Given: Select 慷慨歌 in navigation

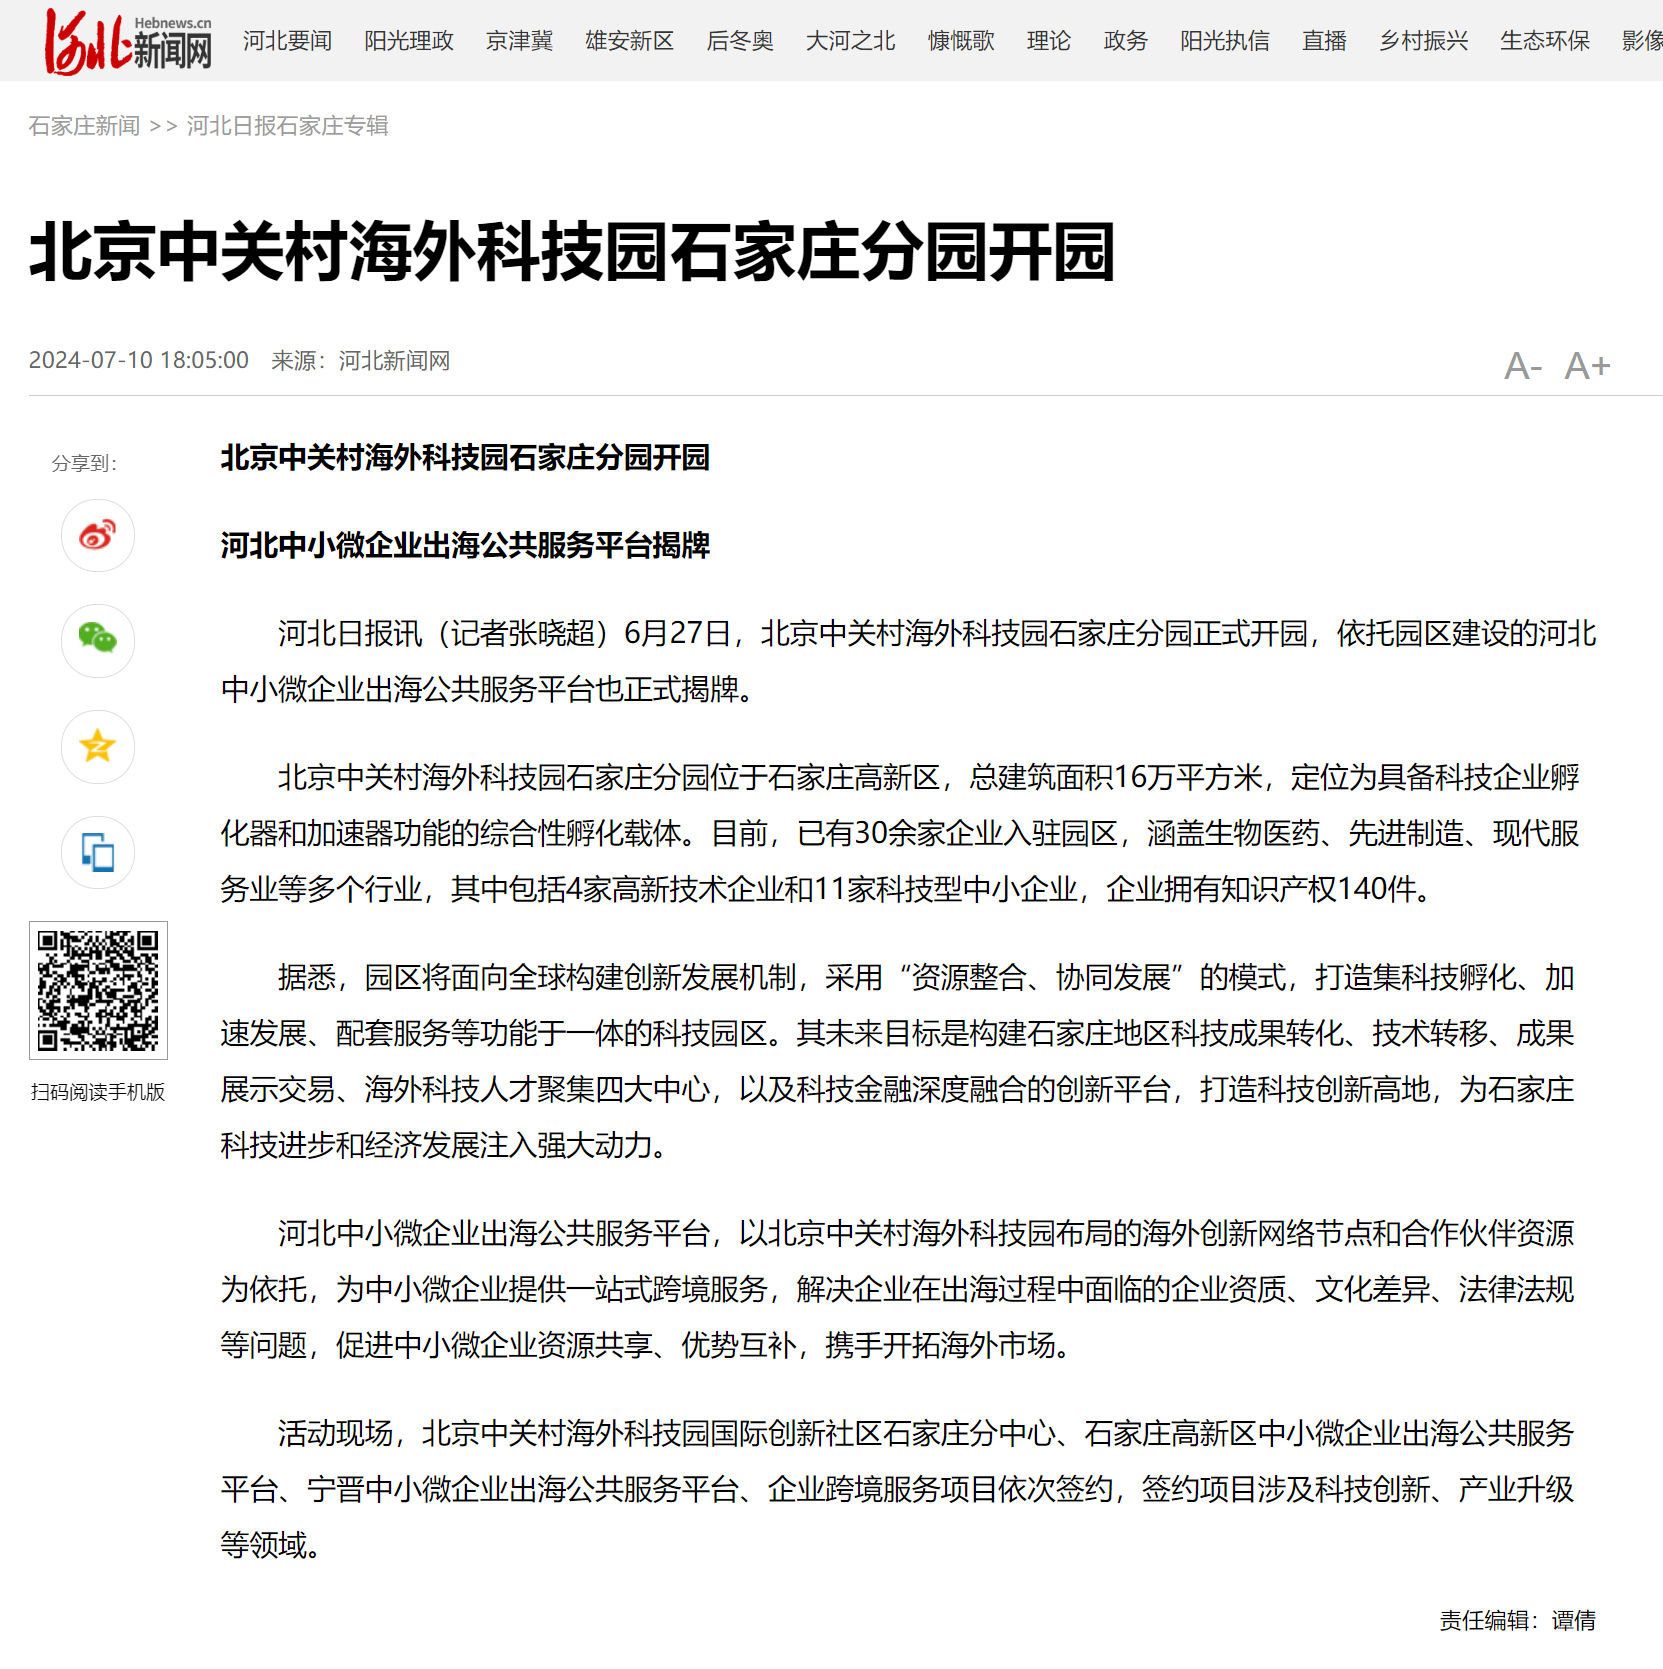Looking at the screenshot, I should click(x=961, y=41).
